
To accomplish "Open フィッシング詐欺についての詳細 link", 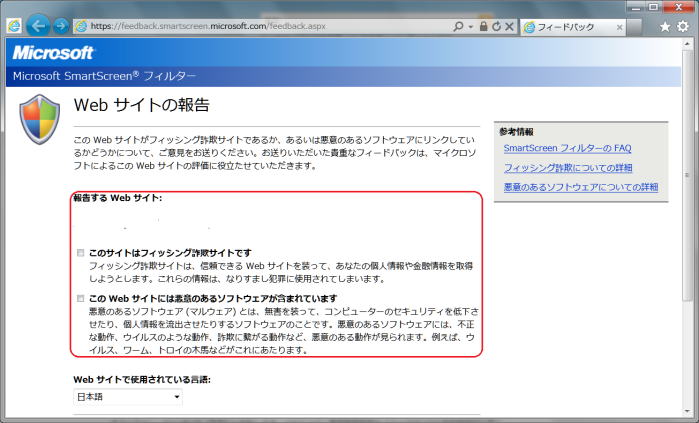I will pyautogui.click(x=568, y=168).
